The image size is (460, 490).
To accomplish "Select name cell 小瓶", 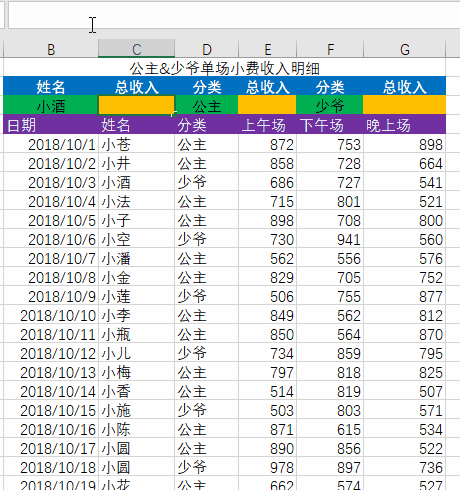I will point(136,333).
